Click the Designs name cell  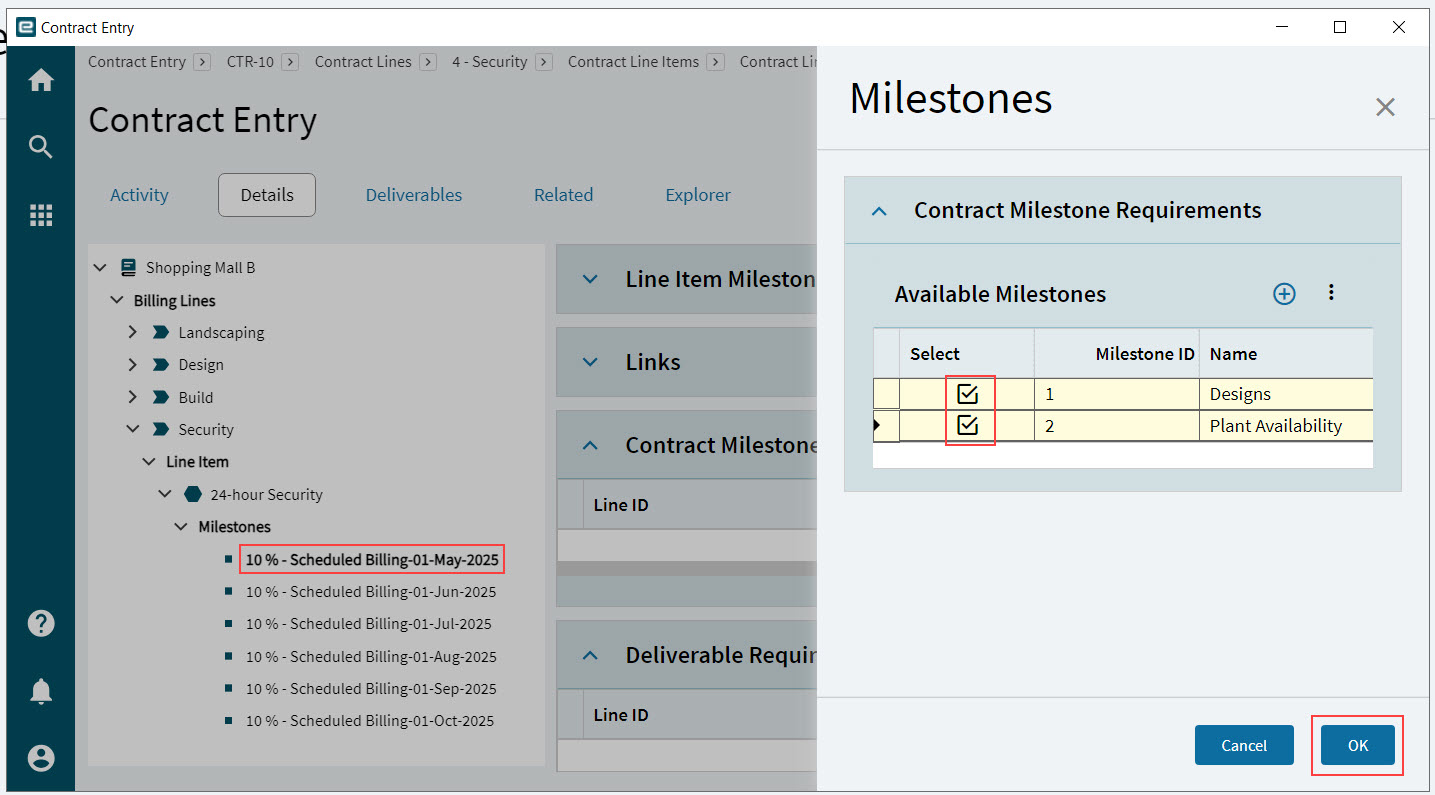tap(1286, 394)
